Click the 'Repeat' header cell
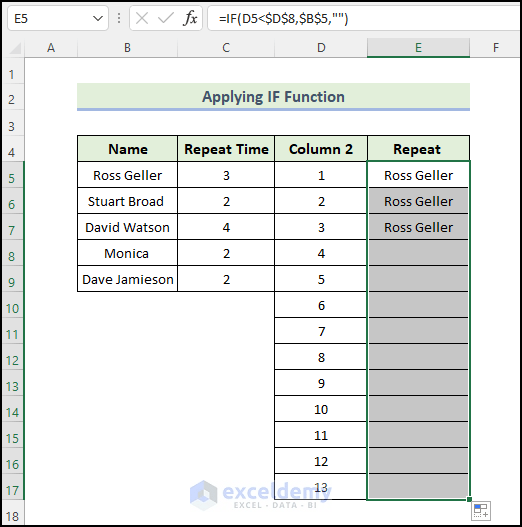522x527 pixels. 418,149
